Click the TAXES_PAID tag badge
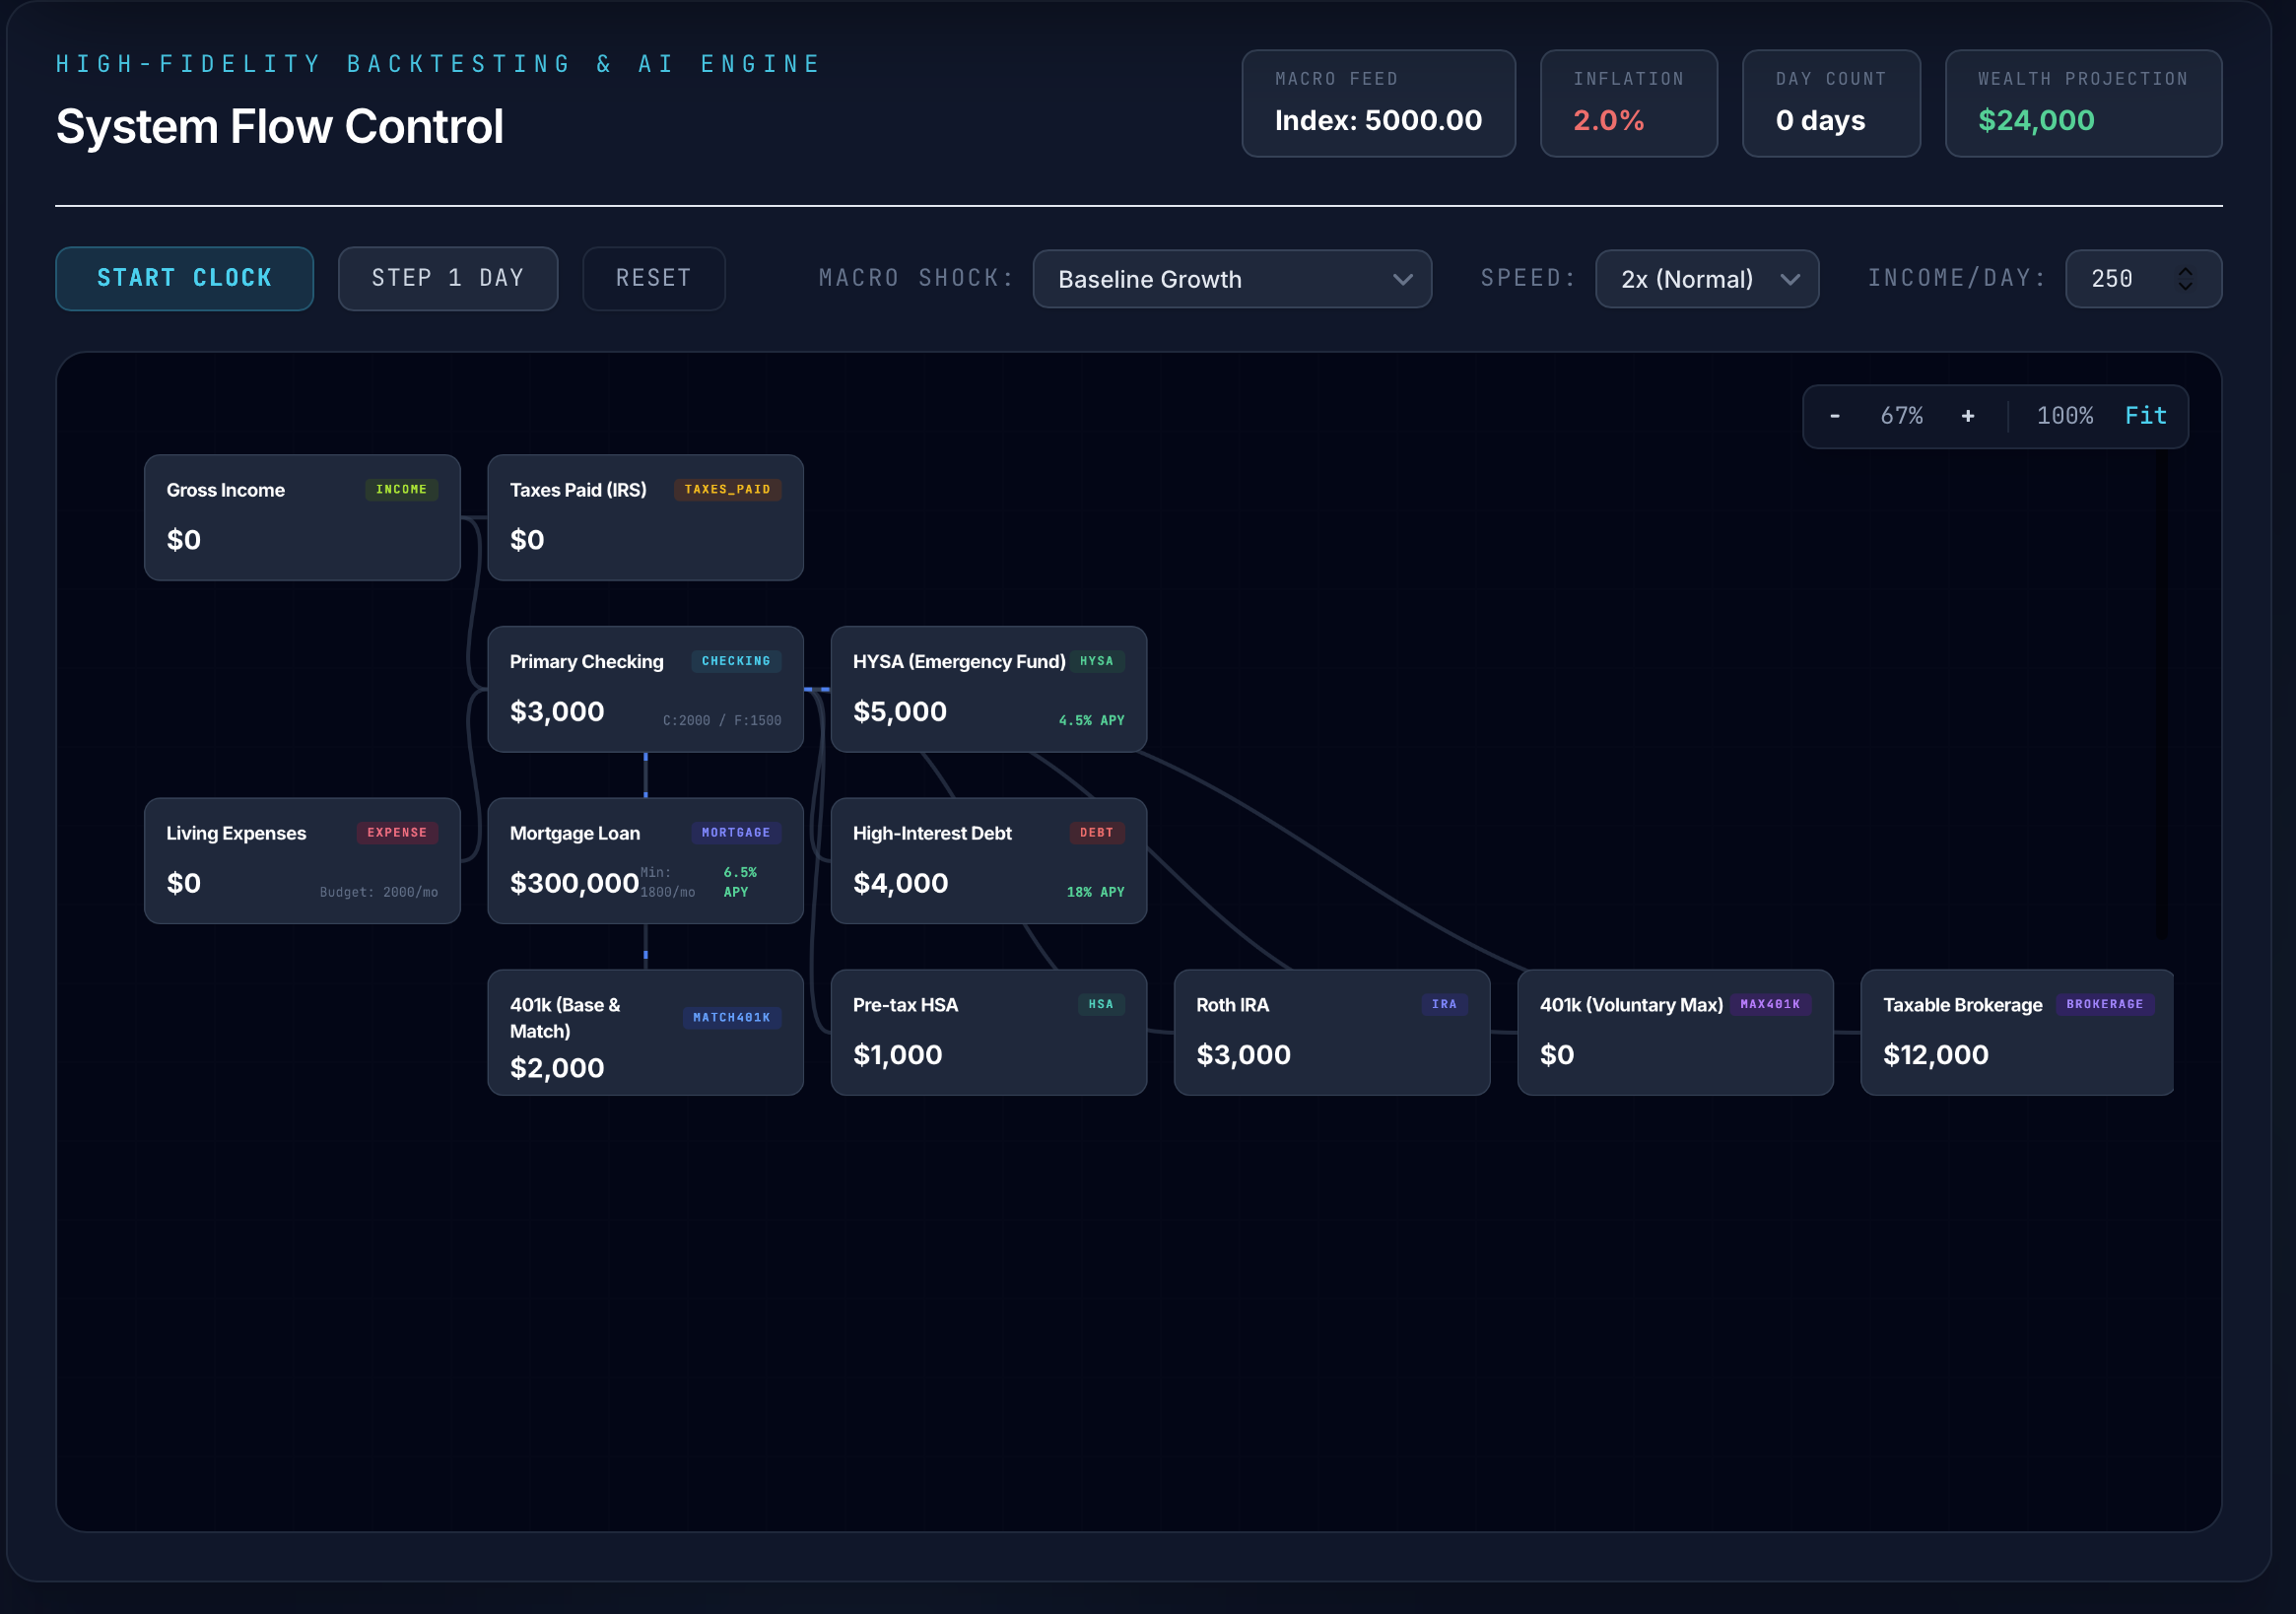 [x=727, y=490]
